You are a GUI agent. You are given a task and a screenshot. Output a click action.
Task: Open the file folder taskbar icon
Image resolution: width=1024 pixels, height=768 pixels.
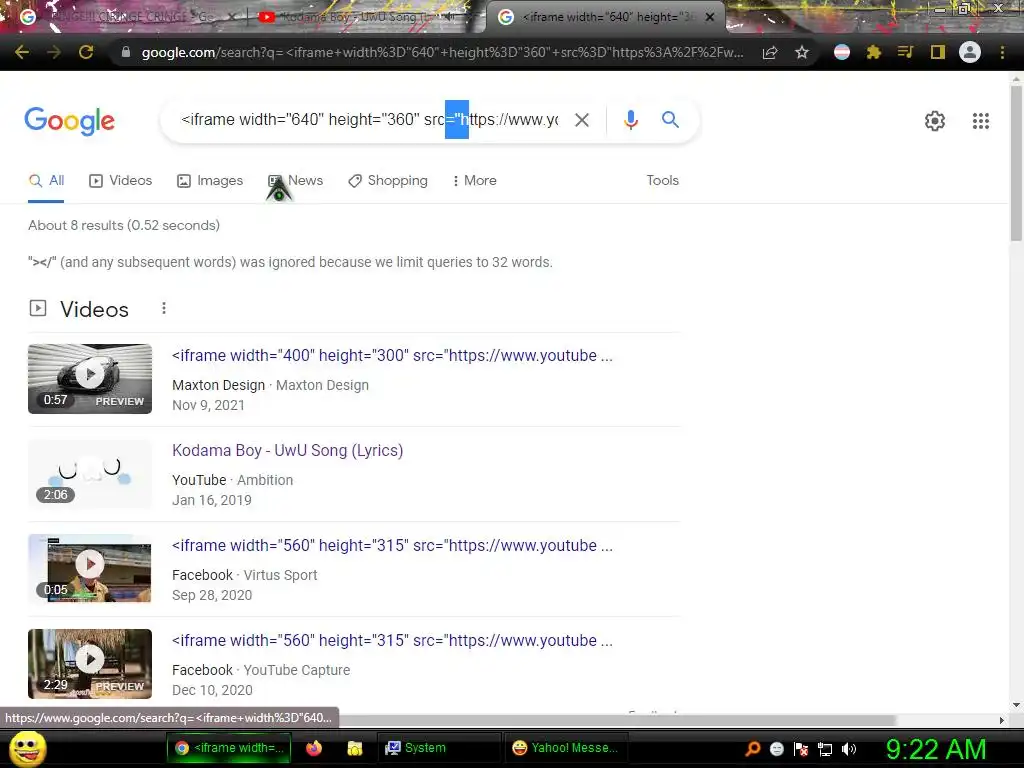[355, 748]
